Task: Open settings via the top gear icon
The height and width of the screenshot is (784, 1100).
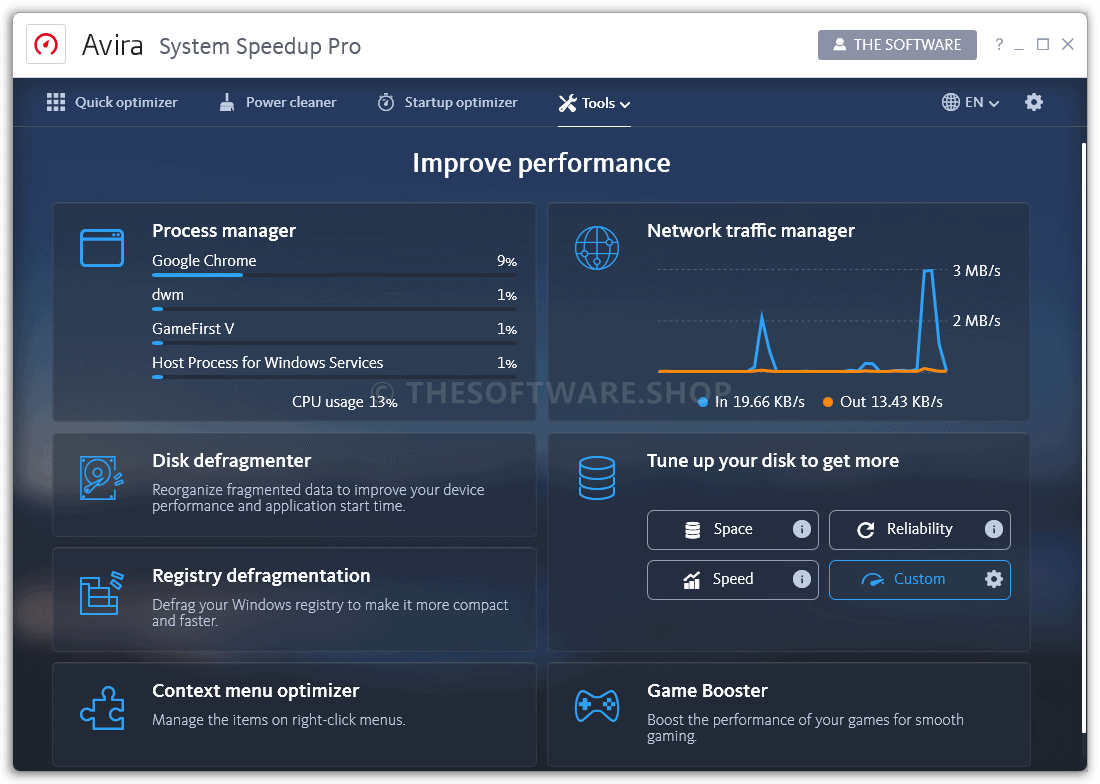Action: (1033, 102)
